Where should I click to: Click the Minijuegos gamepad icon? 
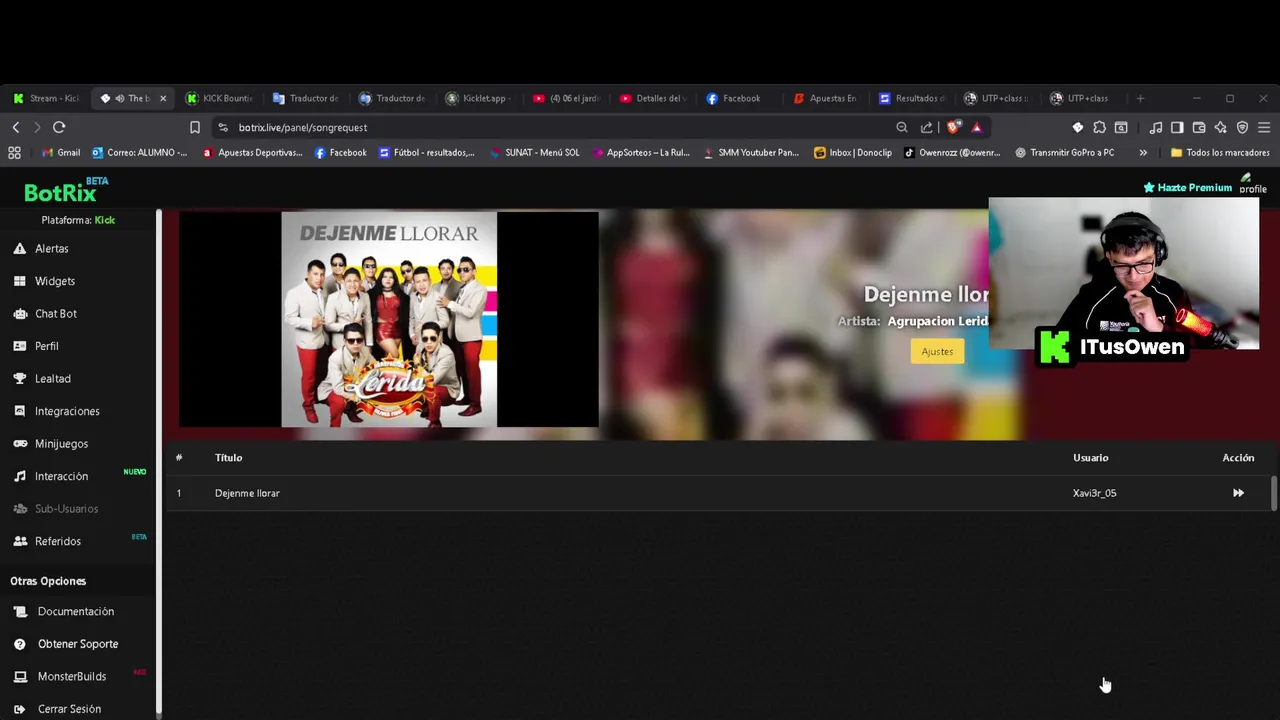pos(19,444)
